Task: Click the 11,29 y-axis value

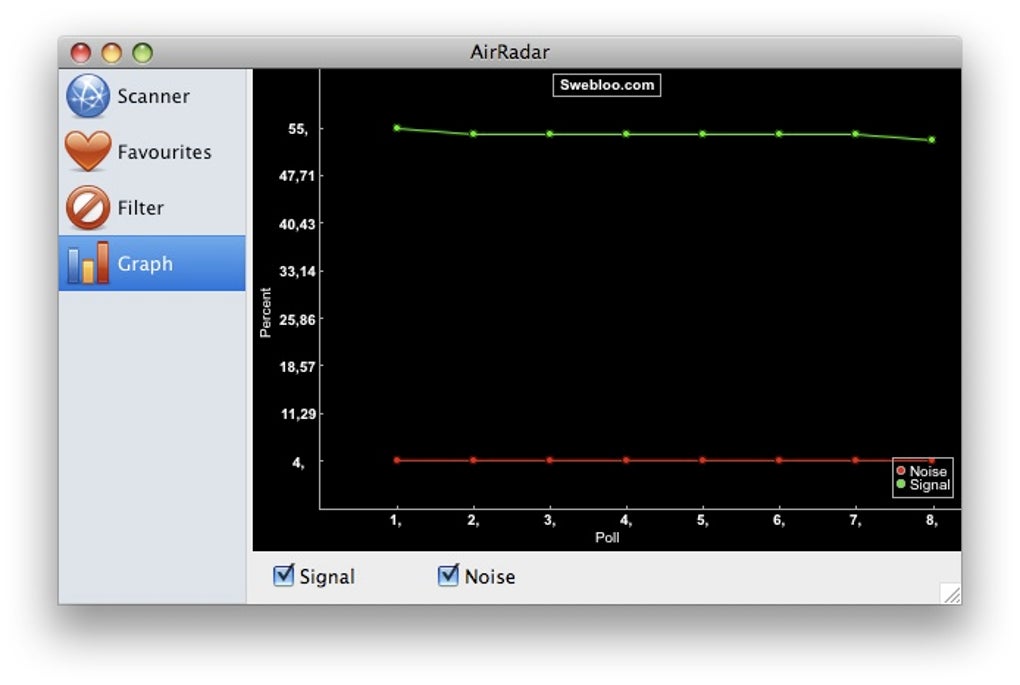Action: 298,414
